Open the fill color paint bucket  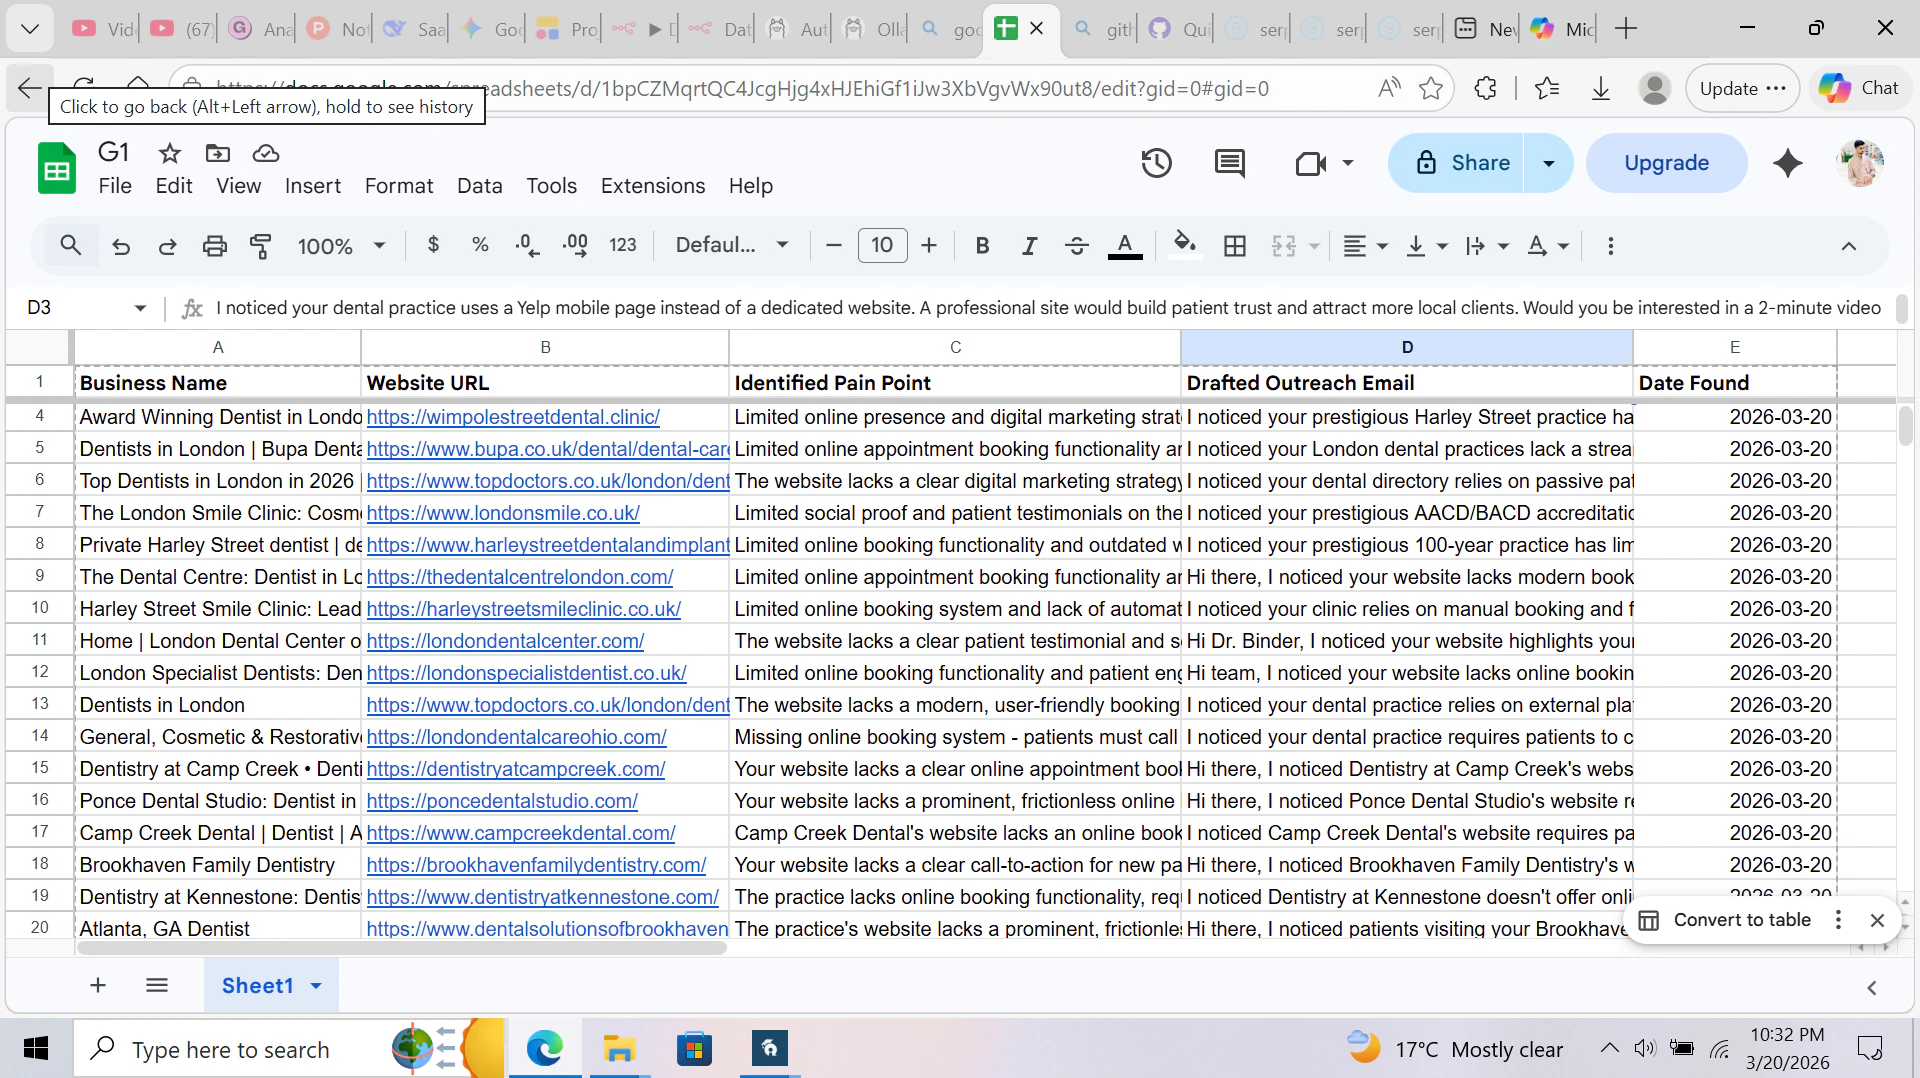click(x=1184, y=246)
